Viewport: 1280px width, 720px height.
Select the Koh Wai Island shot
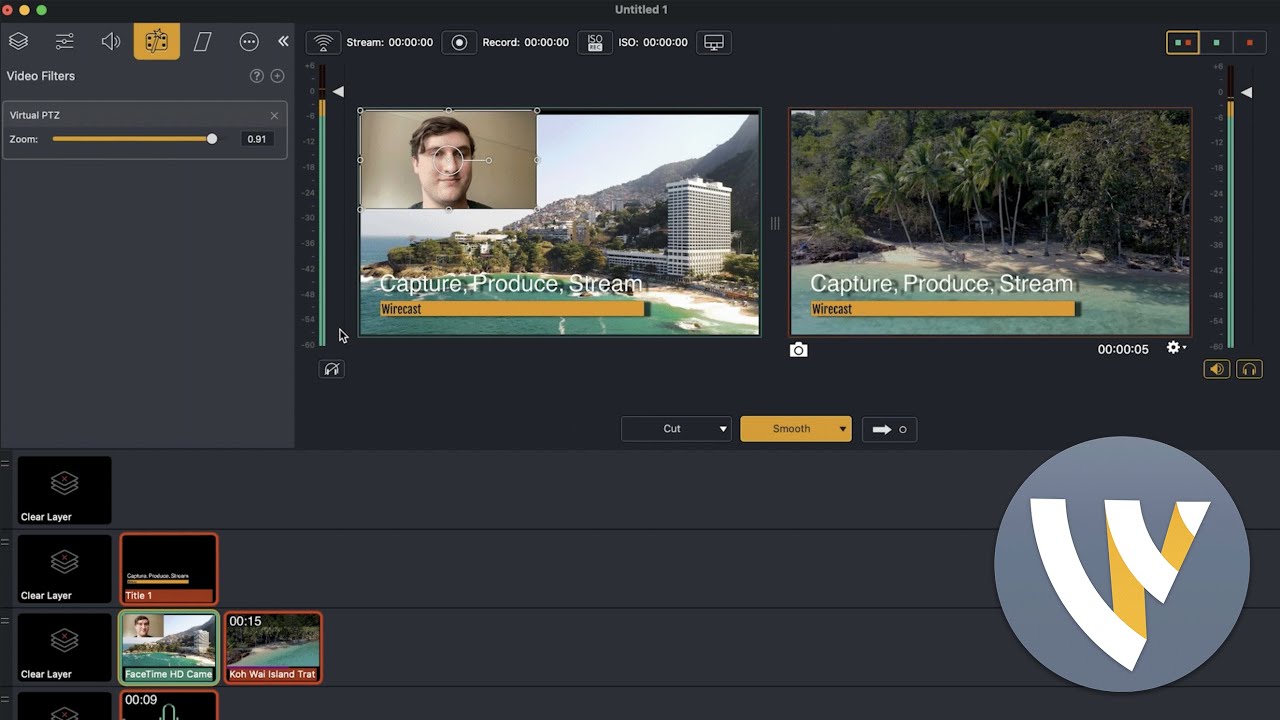click(273, 647)
